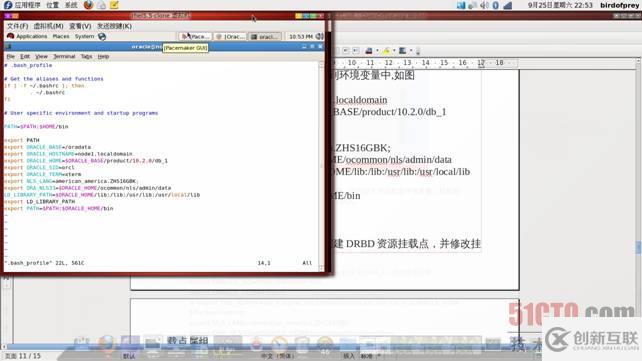Click the guest panel volume icon
Screen dimensions: 642x361
(320, 36)
